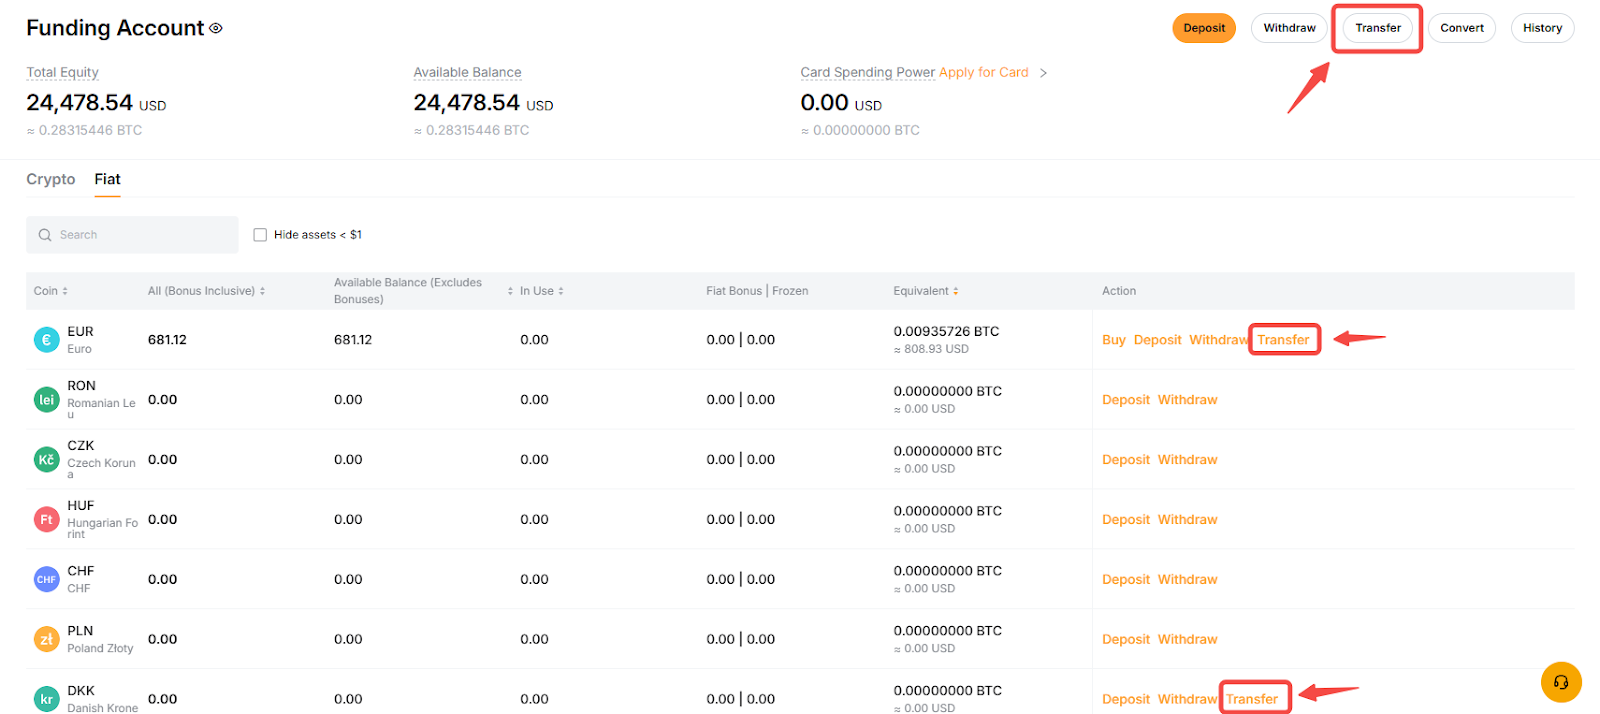Image resolution: width=1600 pixels, height=714 pixels.
Task: Open customer support headset chat
Action: pos(1561,682)
